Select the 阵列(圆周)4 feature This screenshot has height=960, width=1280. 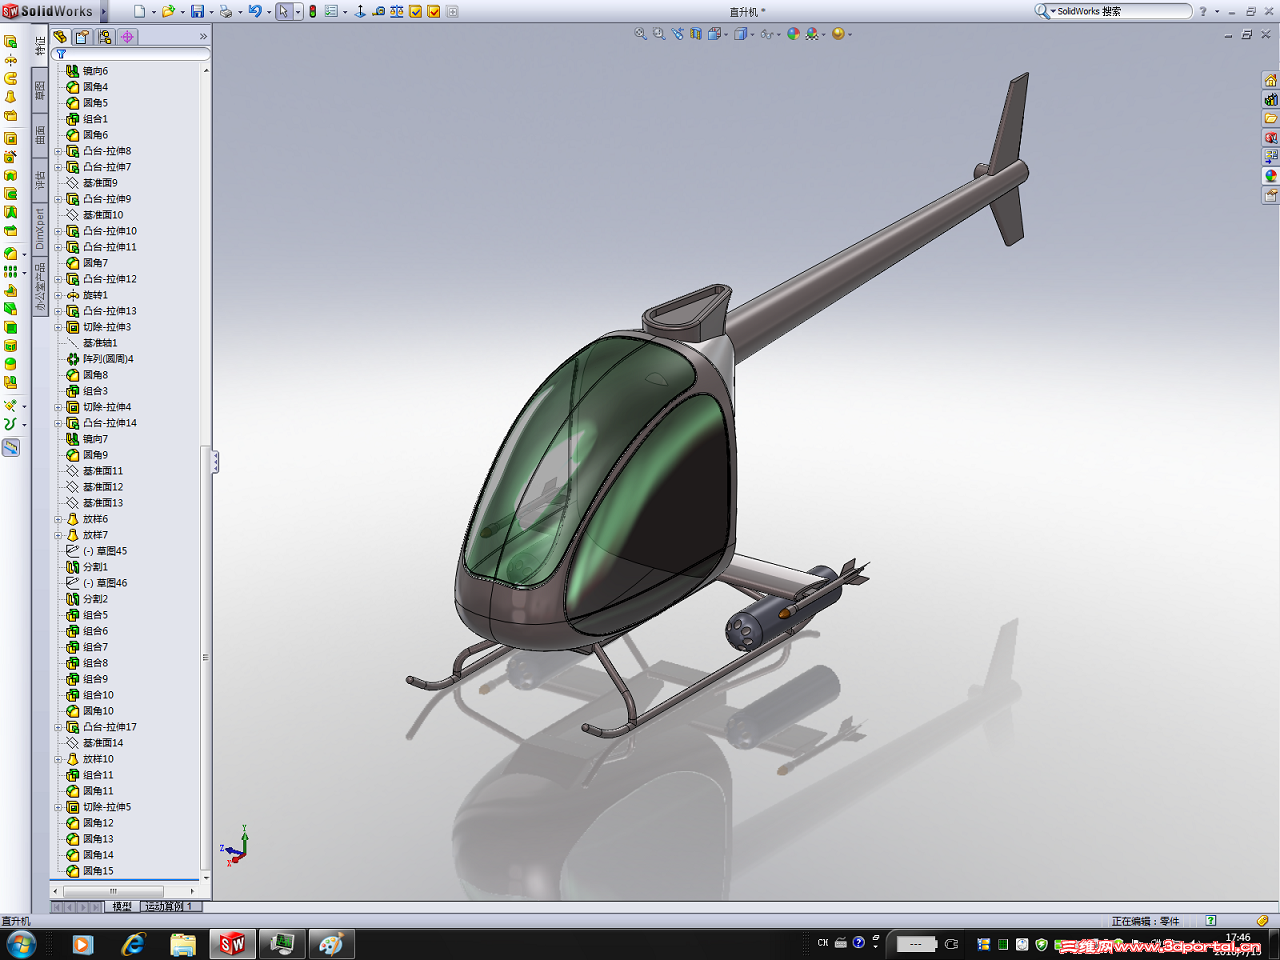pos(100,359)
